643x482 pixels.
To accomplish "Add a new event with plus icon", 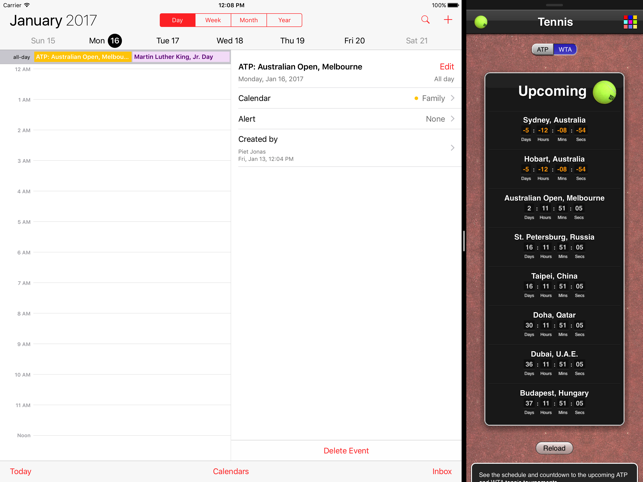I will (448, 20).
